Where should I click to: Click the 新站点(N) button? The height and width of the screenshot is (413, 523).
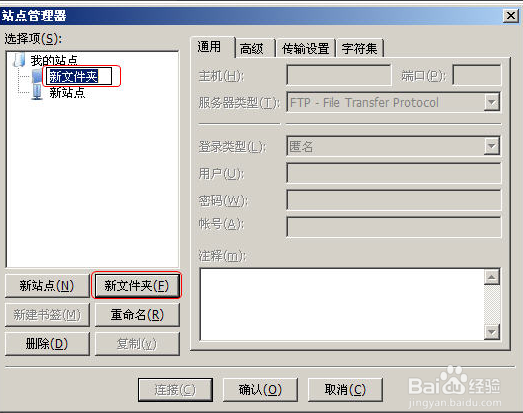(x=47, y=286)
